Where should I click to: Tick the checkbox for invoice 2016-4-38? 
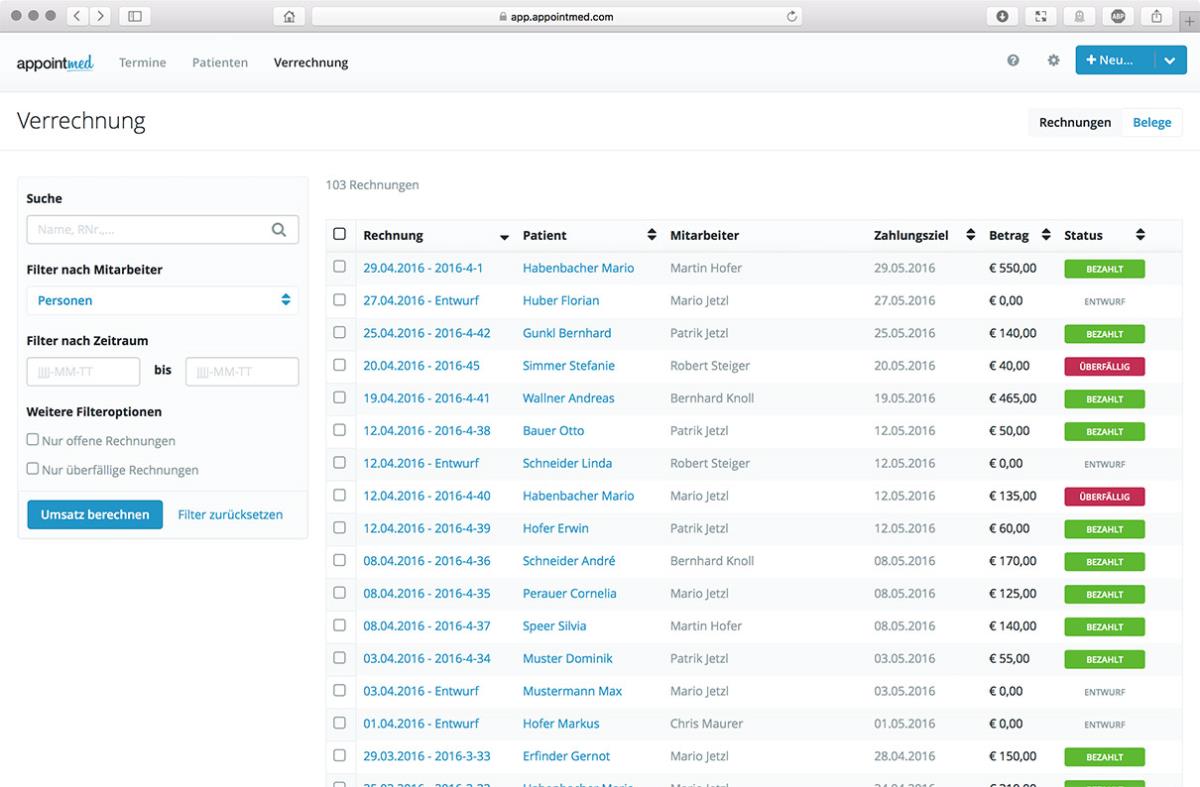pos(340,429)
